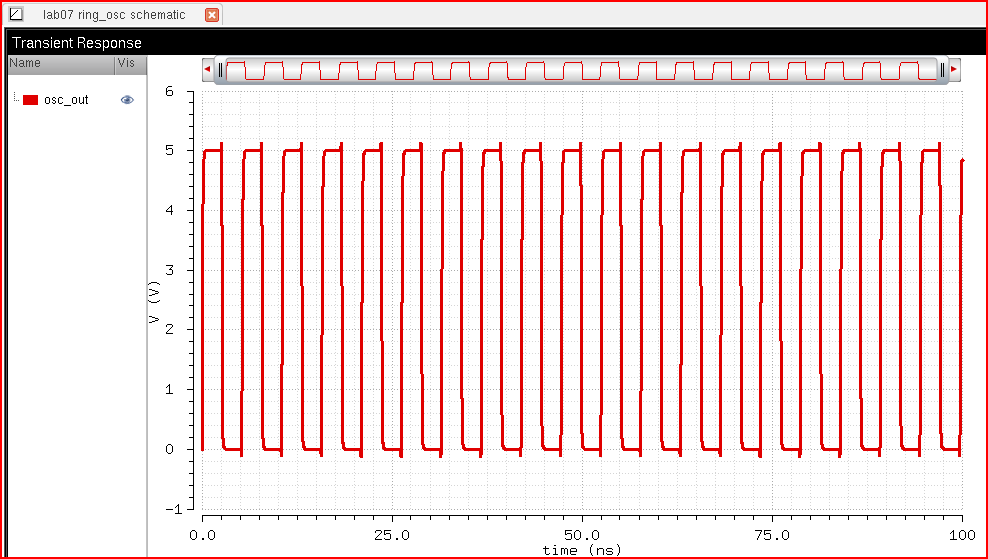Click the window icon left of the tab
The image size is (988, 559).
(x=15, y=15)
